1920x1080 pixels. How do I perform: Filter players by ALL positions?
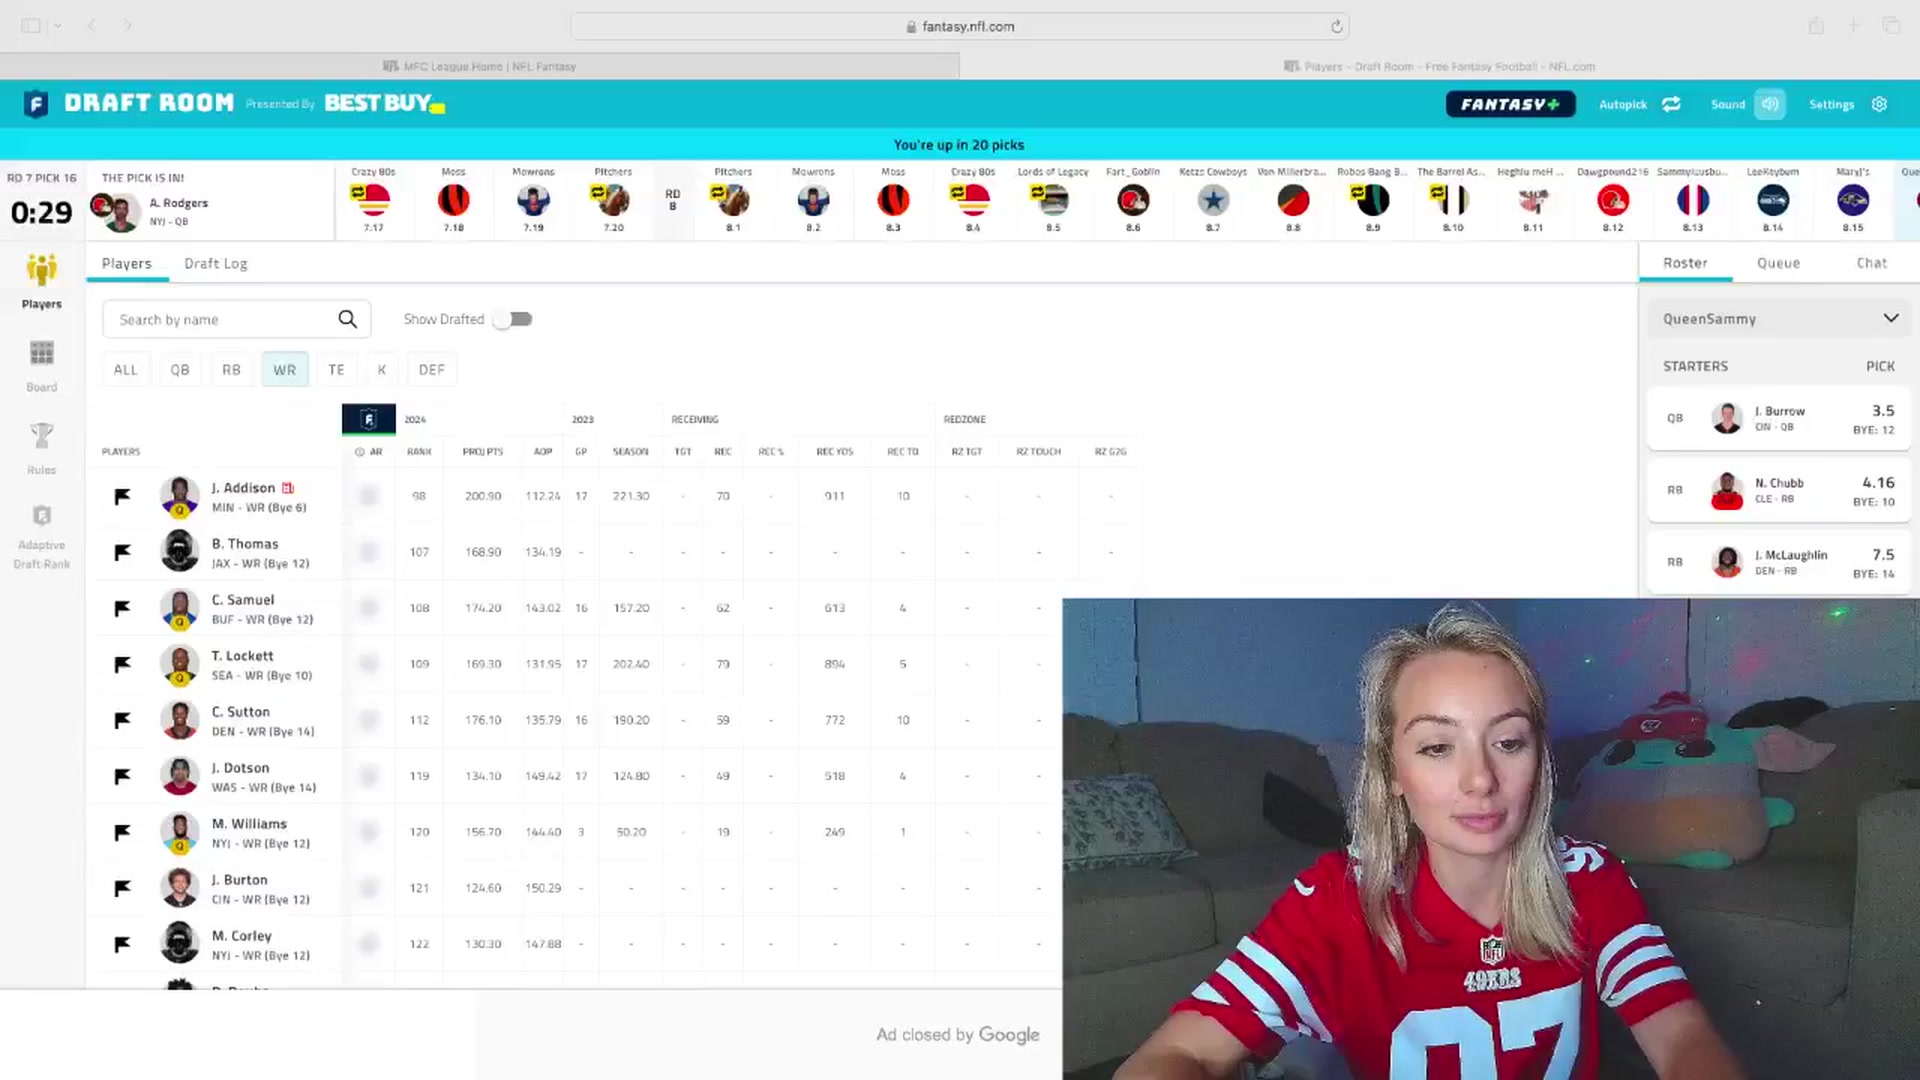[126, 370]
